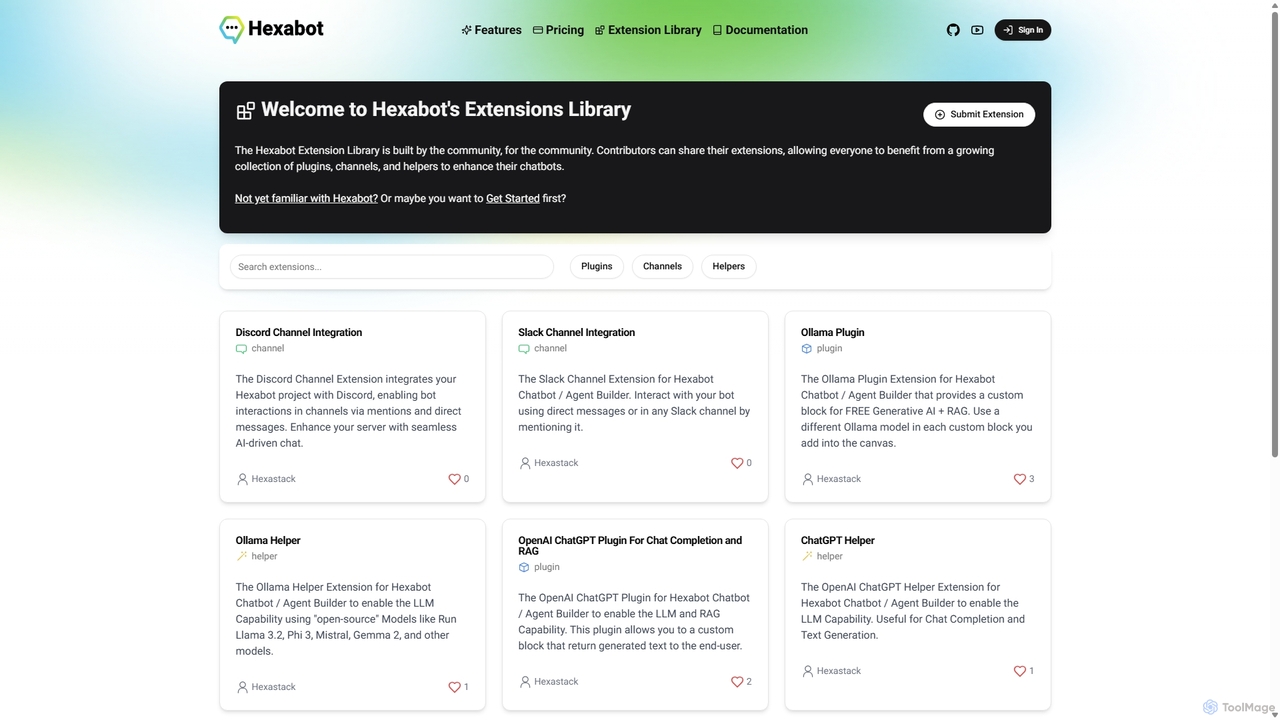Click the helper wand icon under ChatGPT Helper
This screenshot has width=1280, height=720.
807,557
